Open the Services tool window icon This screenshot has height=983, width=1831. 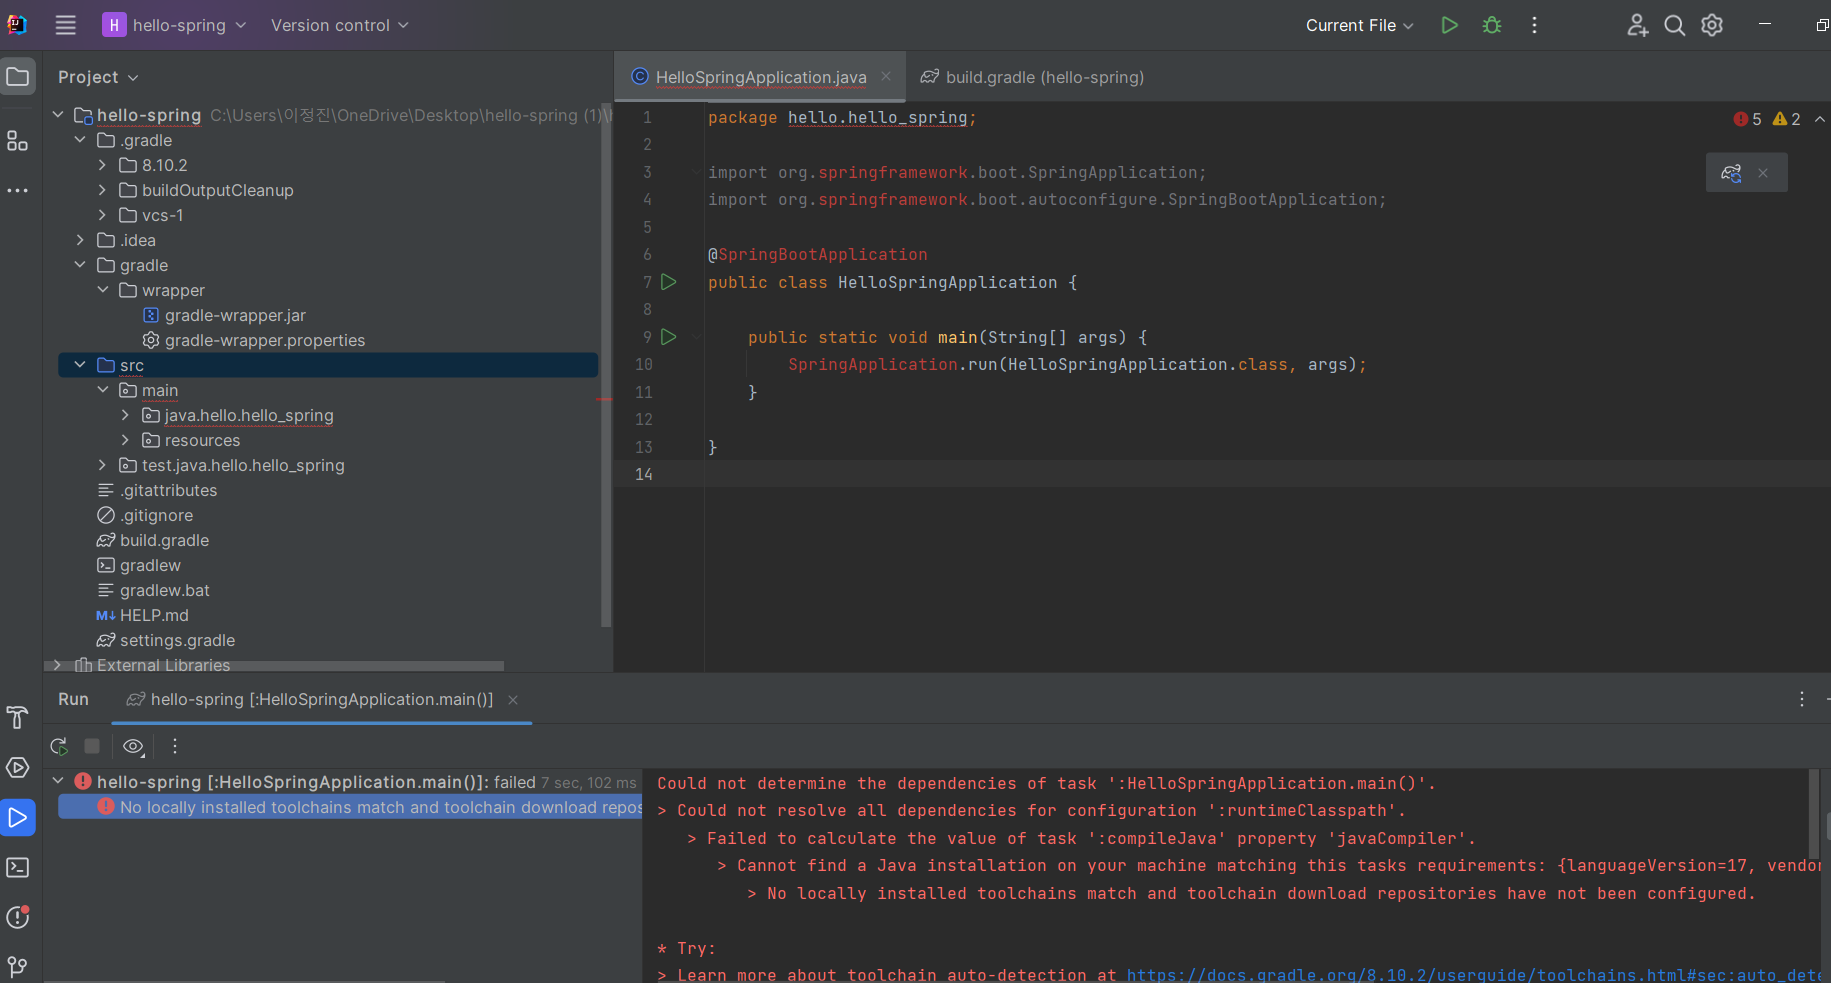(18, 767)
